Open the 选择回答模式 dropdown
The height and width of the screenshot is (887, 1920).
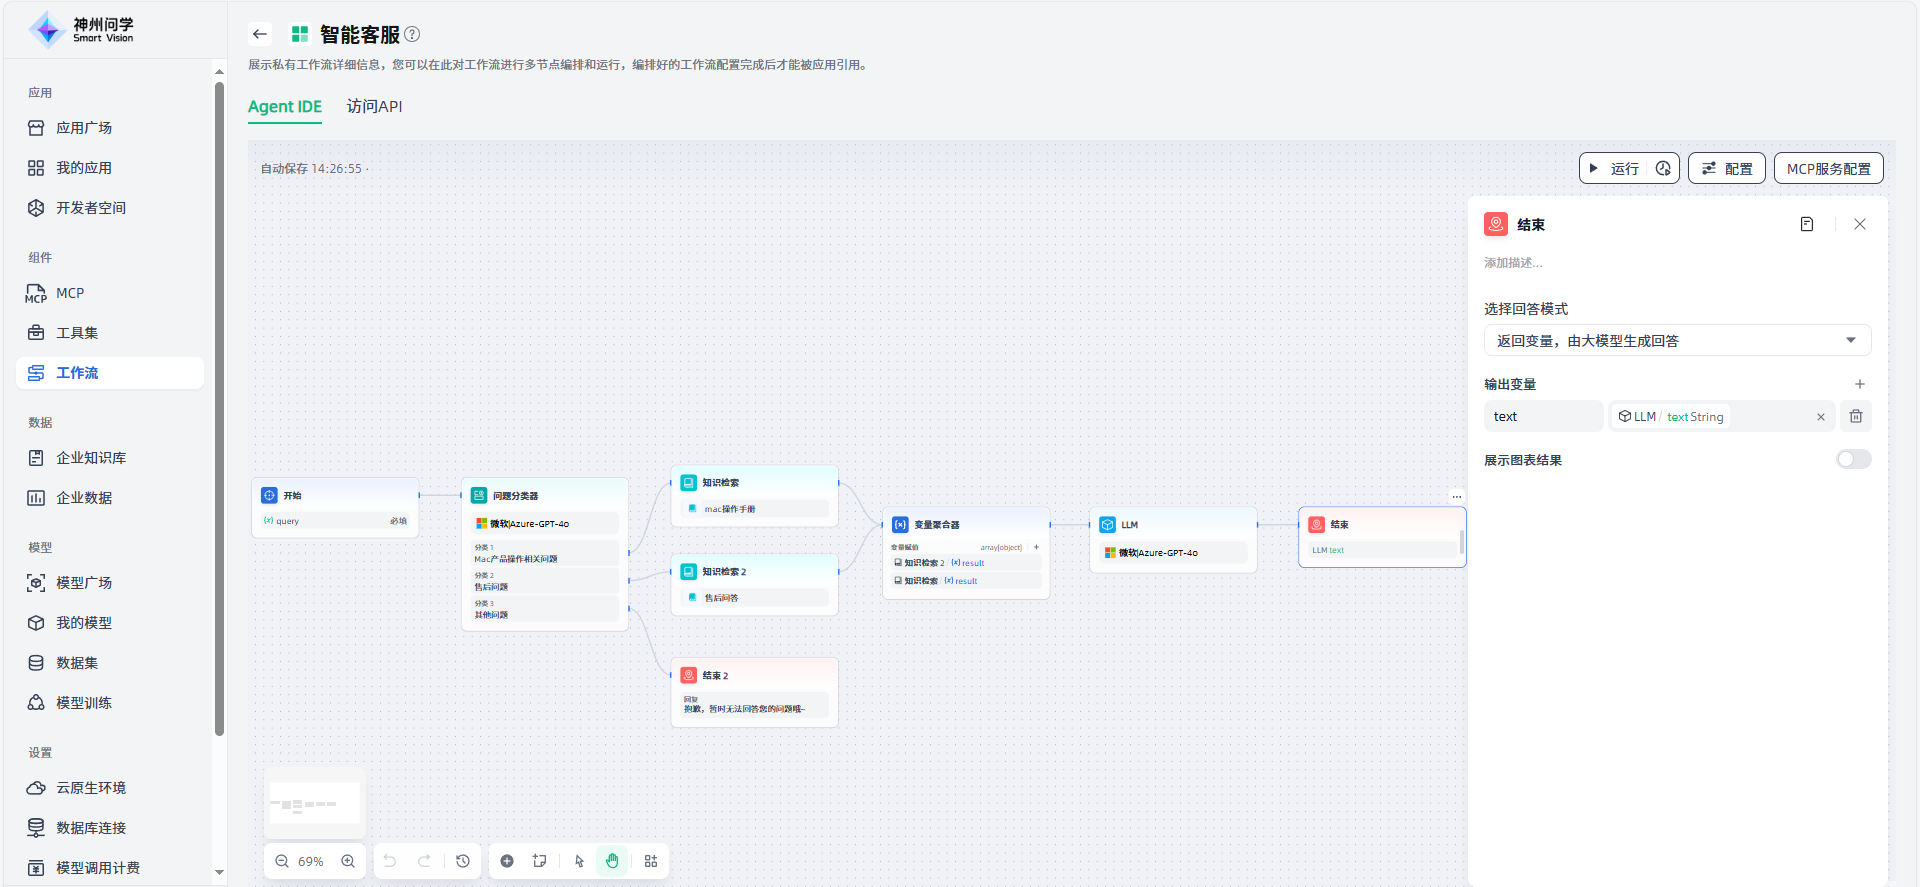(1677, 340)
